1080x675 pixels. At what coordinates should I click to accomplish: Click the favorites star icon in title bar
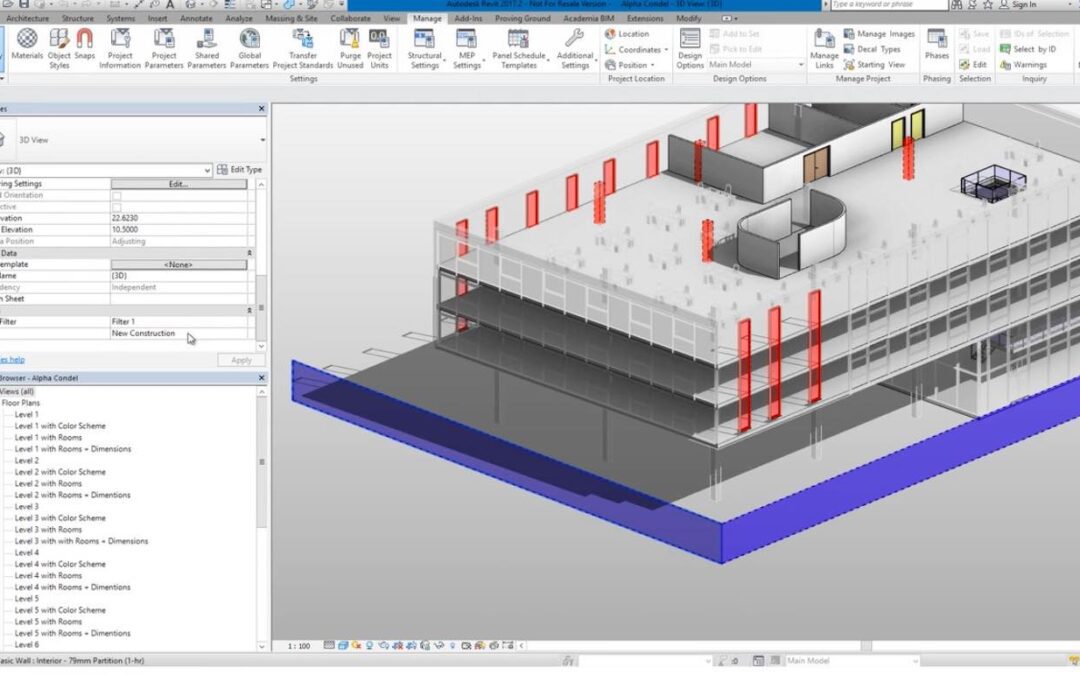click(988, 4)
